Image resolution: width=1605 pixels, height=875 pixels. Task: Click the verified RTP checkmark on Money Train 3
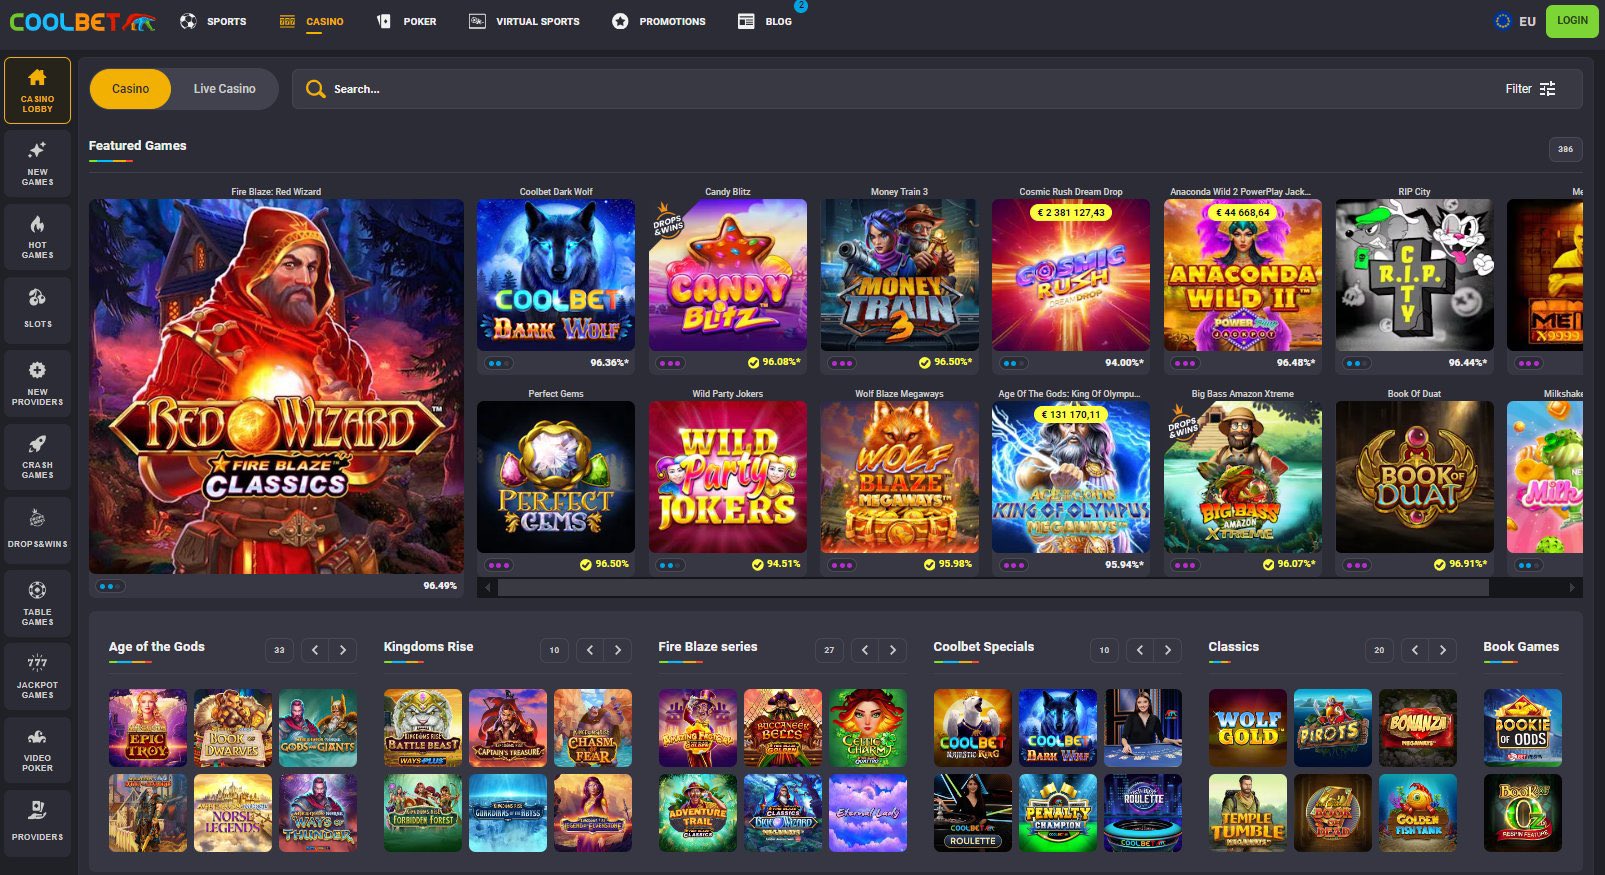click(x=925, y=363)
